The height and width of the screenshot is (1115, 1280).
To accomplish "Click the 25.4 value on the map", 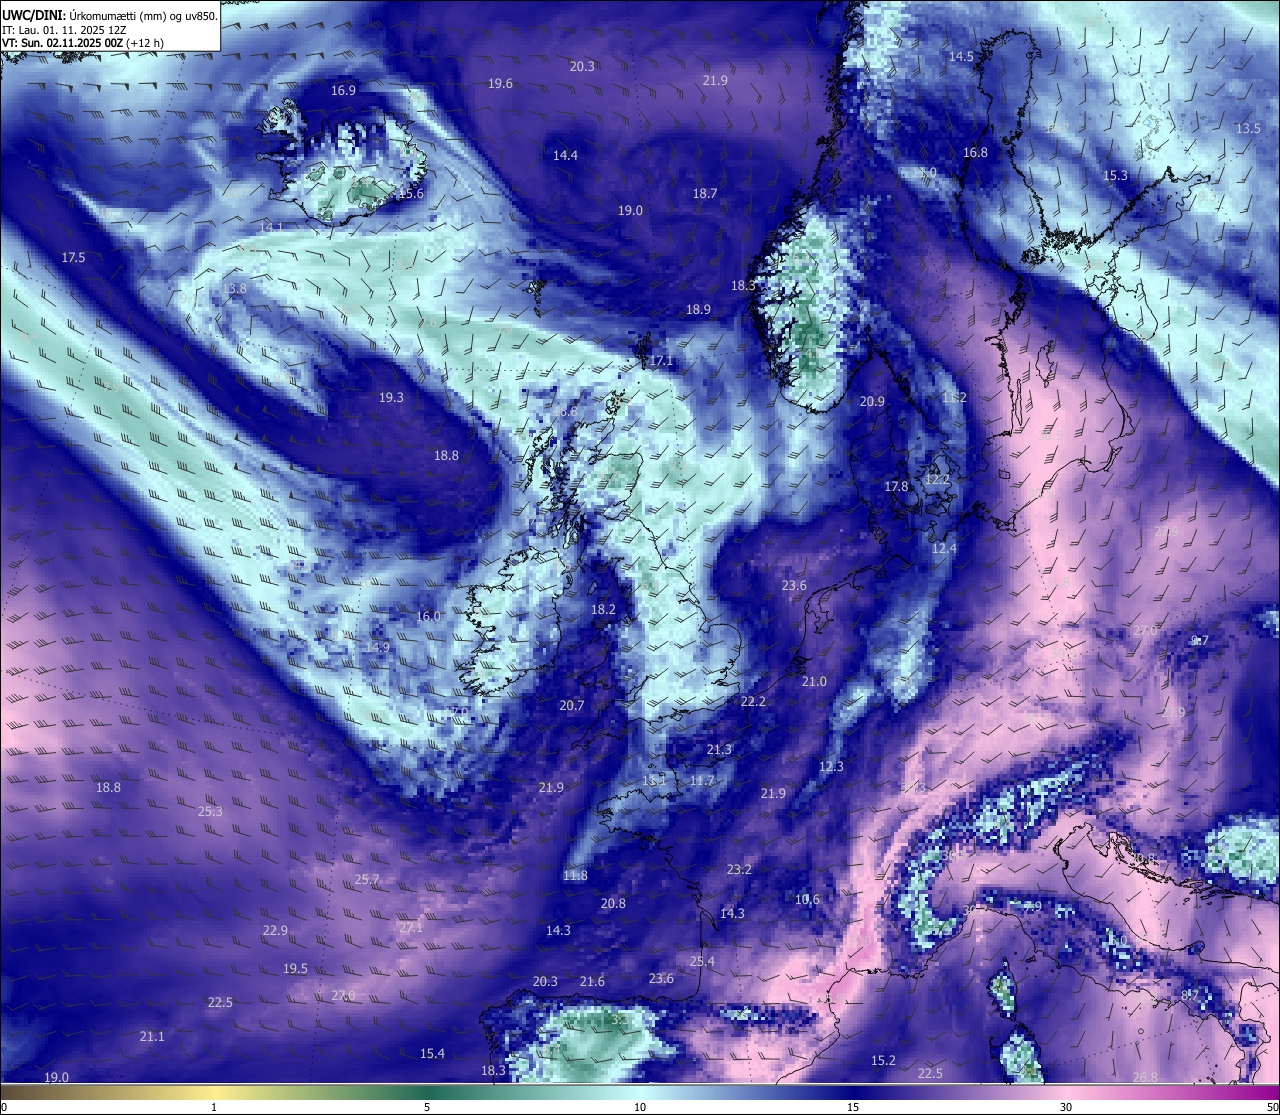I will 702,961.
